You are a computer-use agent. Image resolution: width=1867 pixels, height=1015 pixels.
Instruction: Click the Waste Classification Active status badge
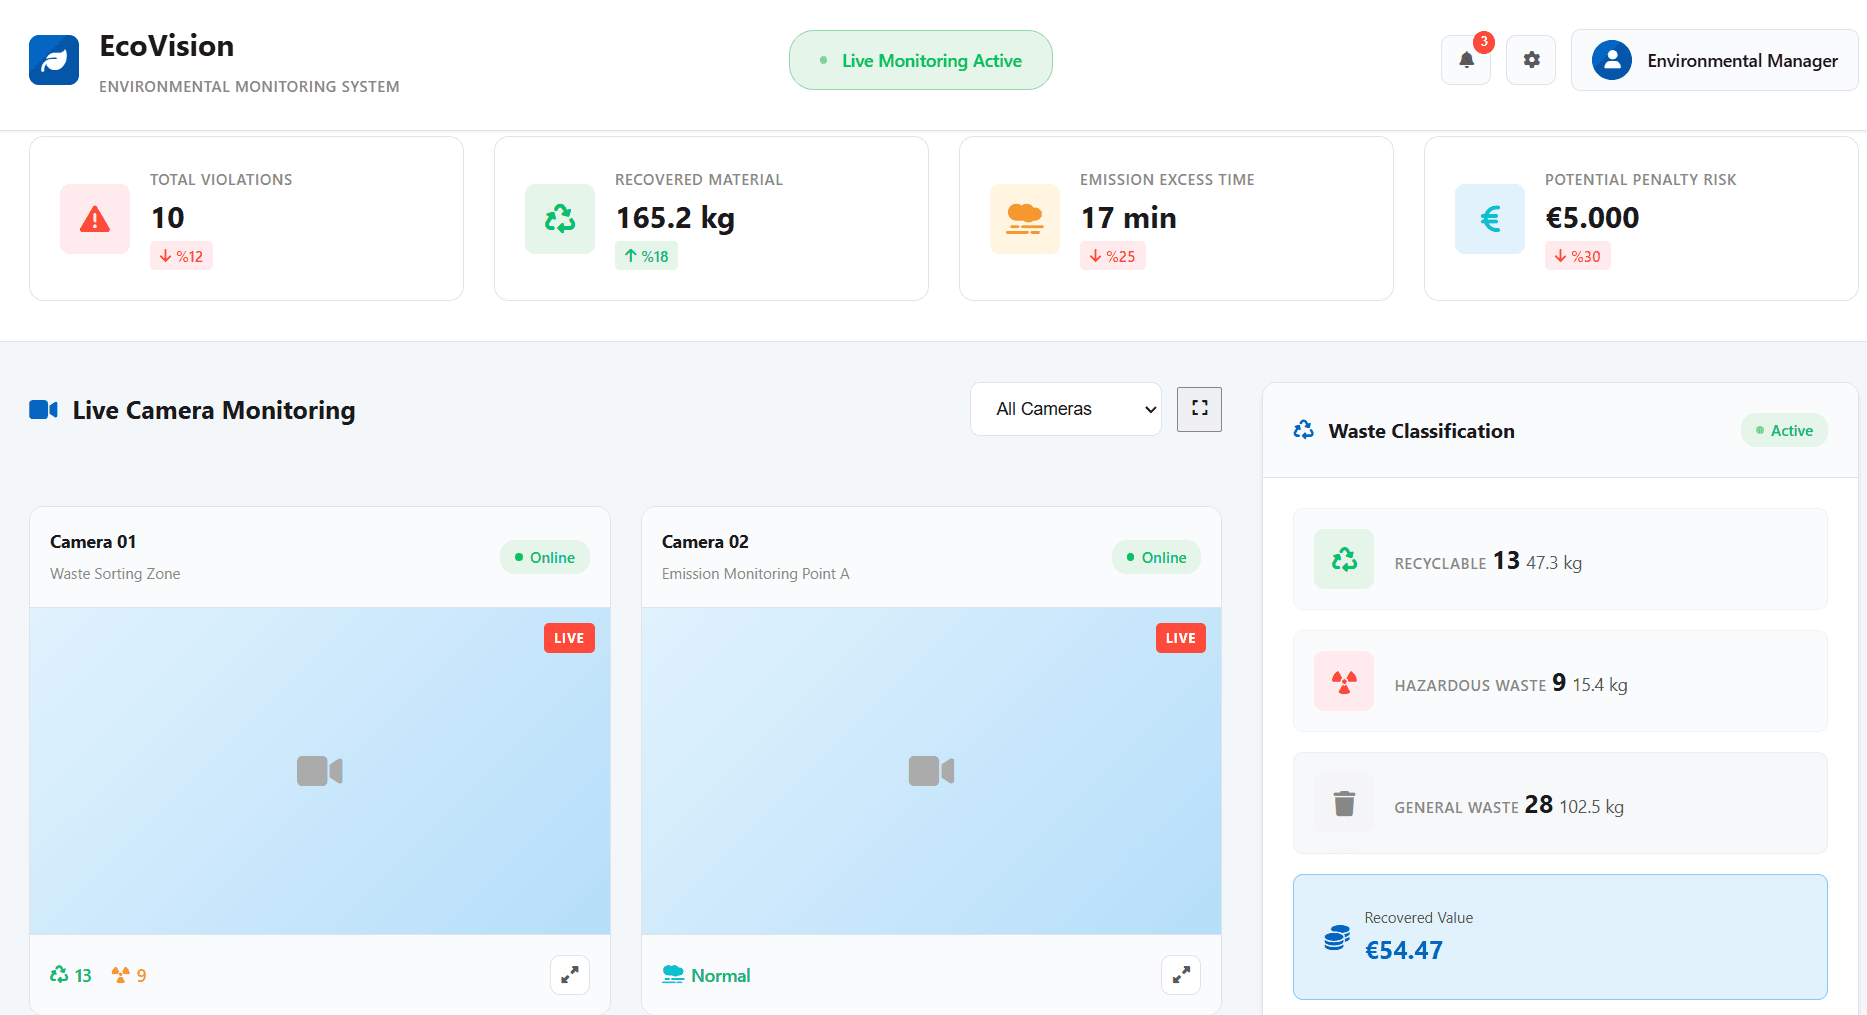pos(1784,431)
